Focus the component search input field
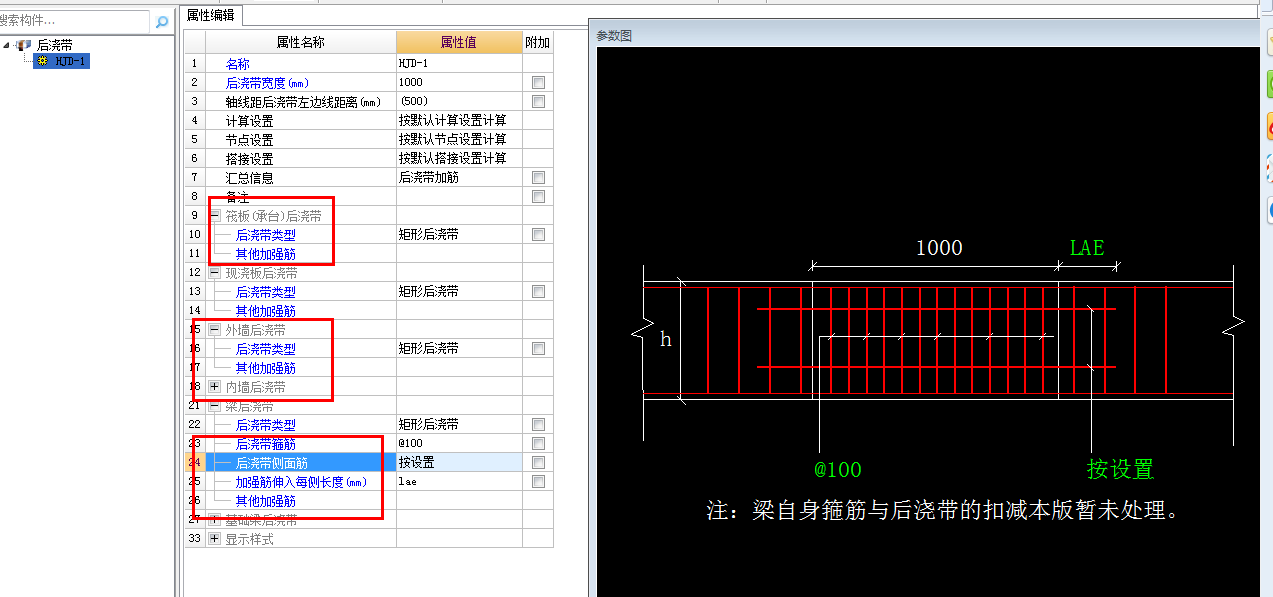This screenshot has height=597, width=1273. click(75, 21)
